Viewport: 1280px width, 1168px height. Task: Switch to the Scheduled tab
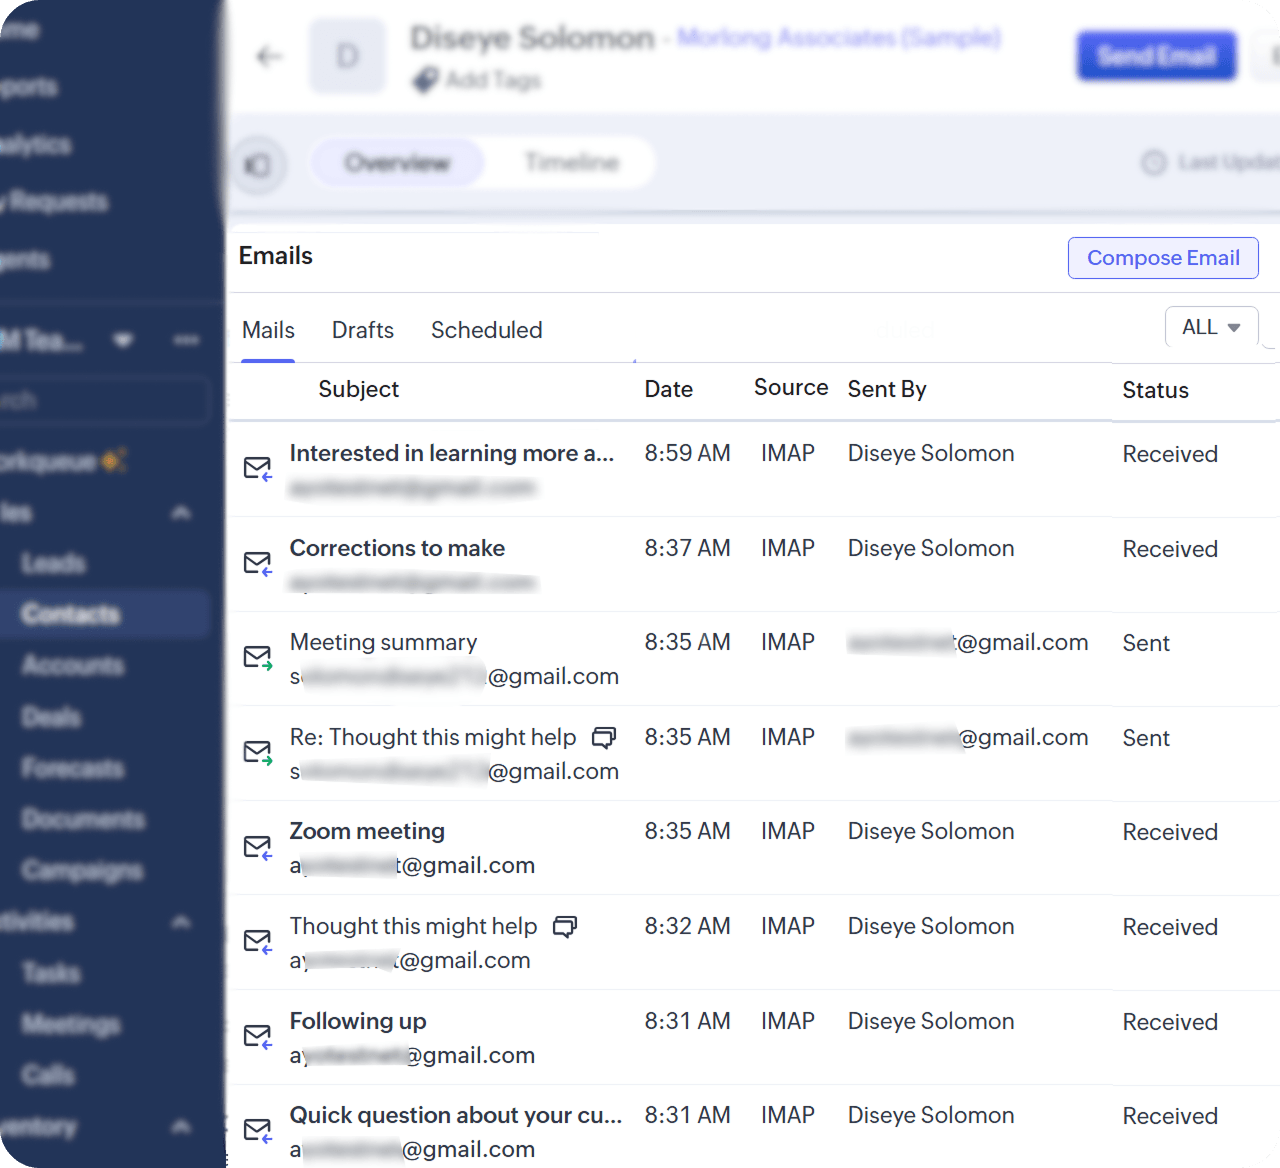tap(487, 330)
